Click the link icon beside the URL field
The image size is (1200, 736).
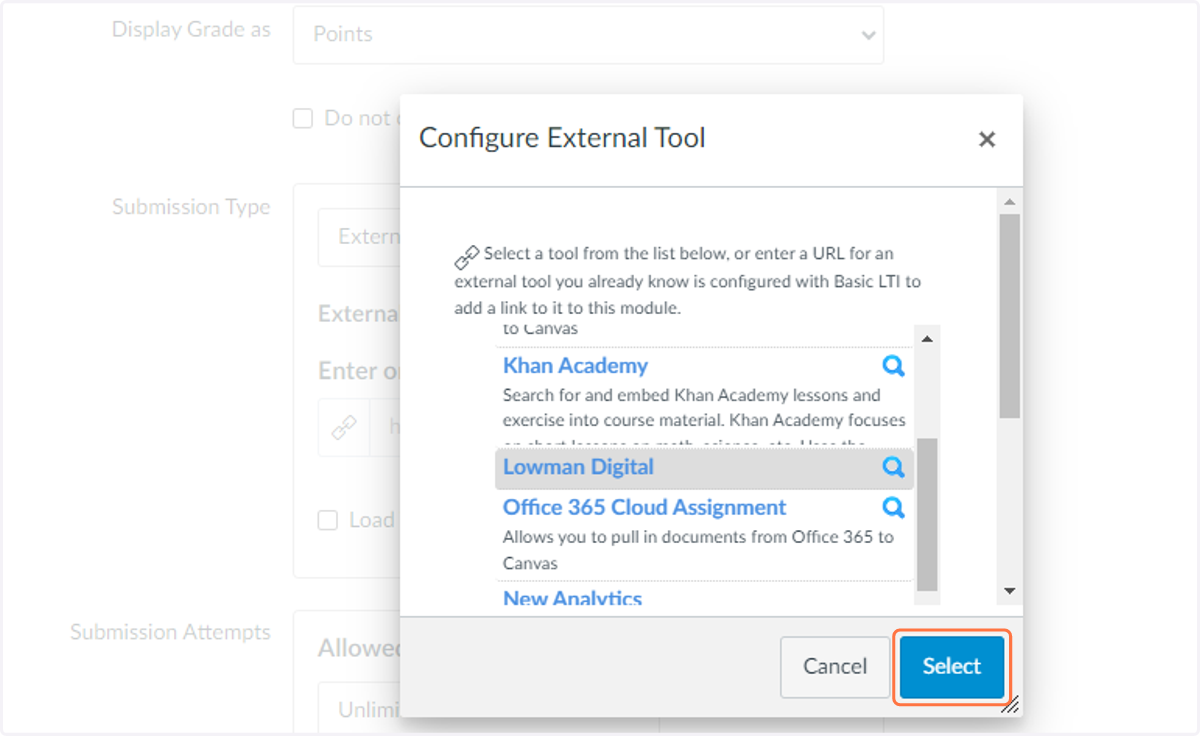click(x=344, y=428)
